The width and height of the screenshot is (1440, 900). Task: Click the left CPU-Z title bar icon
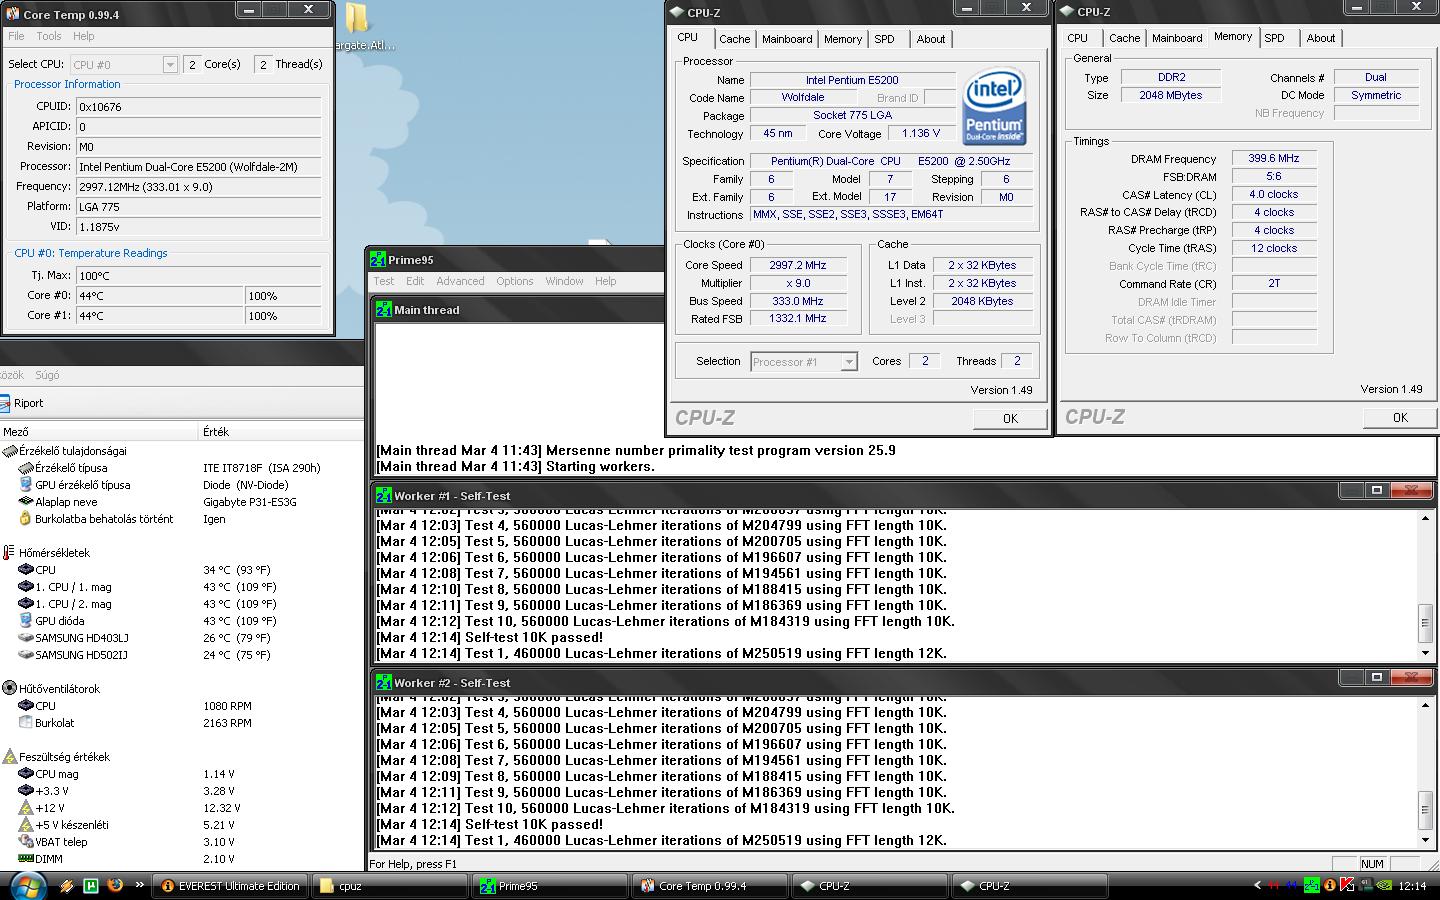[677, 13]
